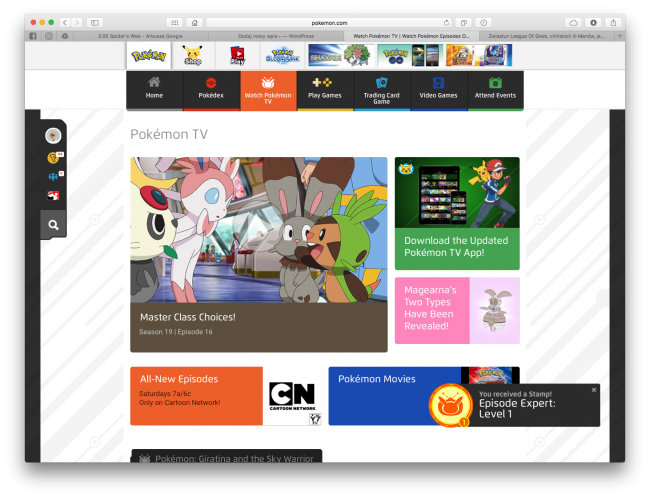
Task: Open Attend Events navigation item
Action: pos(495,90)
